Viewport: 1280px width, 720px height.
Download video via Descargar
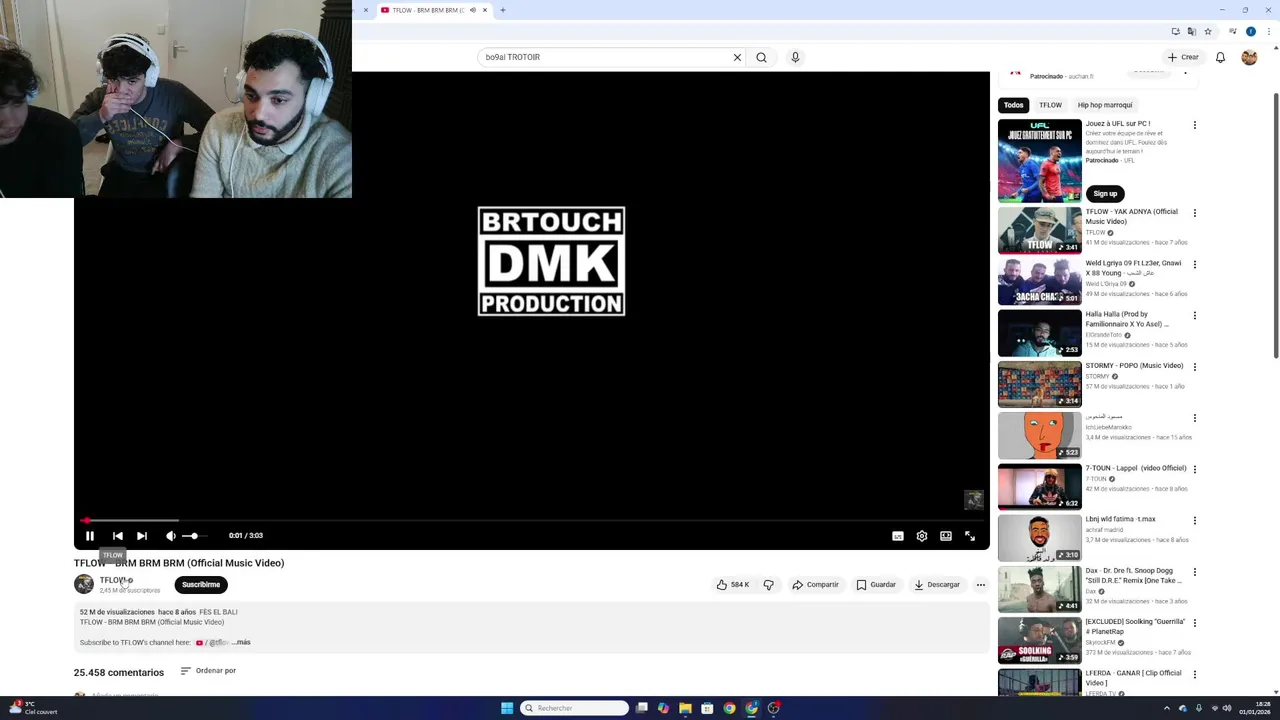point(936,585)
